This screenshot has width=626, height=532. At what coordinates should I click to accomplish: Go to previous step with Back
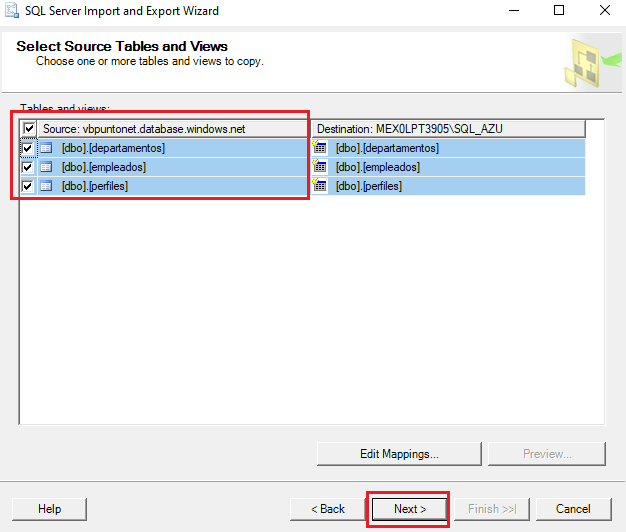point(328,509)
